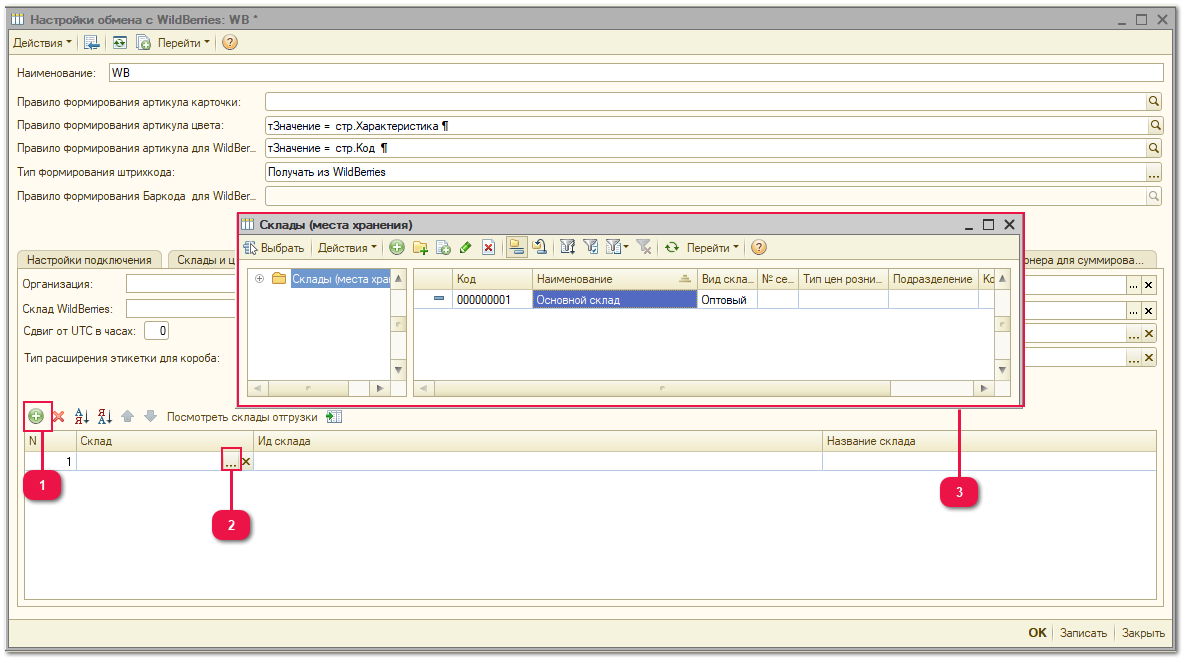Switch to Настройки подключения tab
The width and height of the screenshot is (1185, 661).
(x=89, y=260)
